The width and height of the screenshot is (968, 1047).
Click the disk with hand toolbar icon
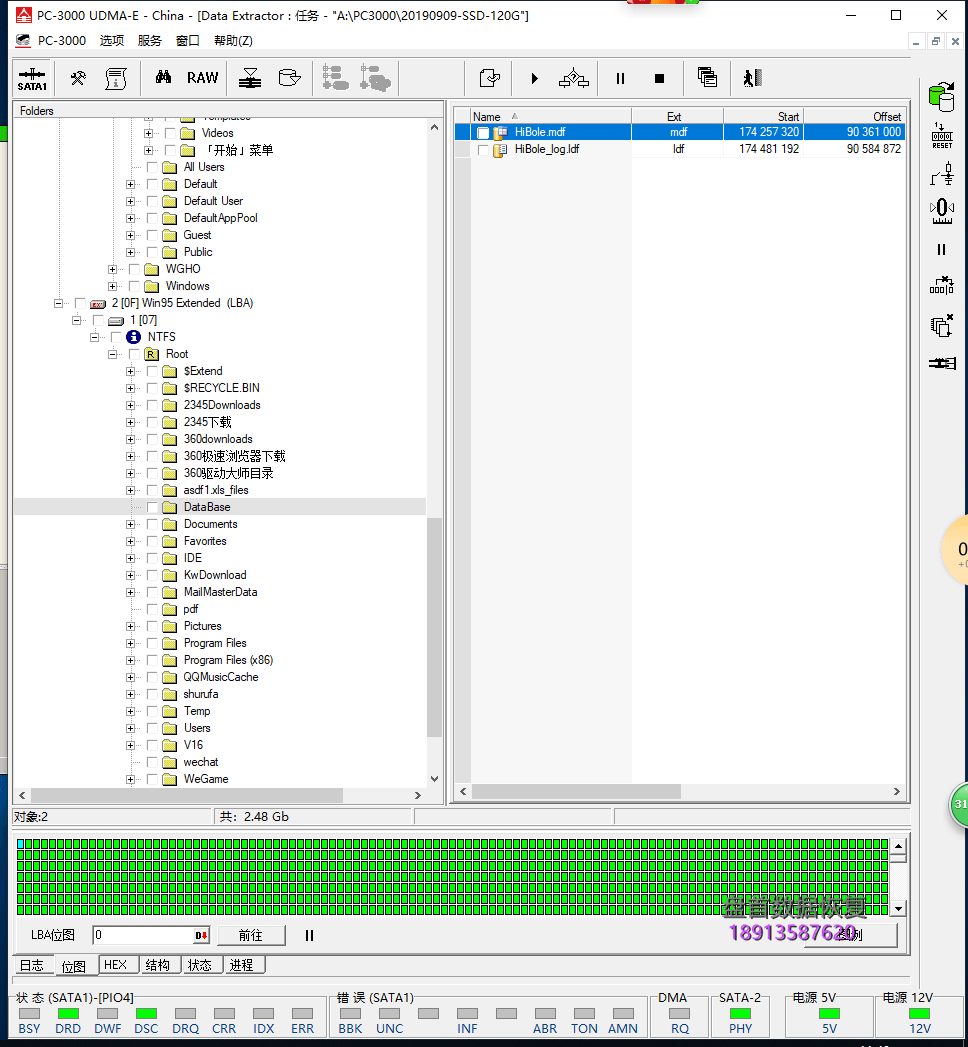pos(289,78)
